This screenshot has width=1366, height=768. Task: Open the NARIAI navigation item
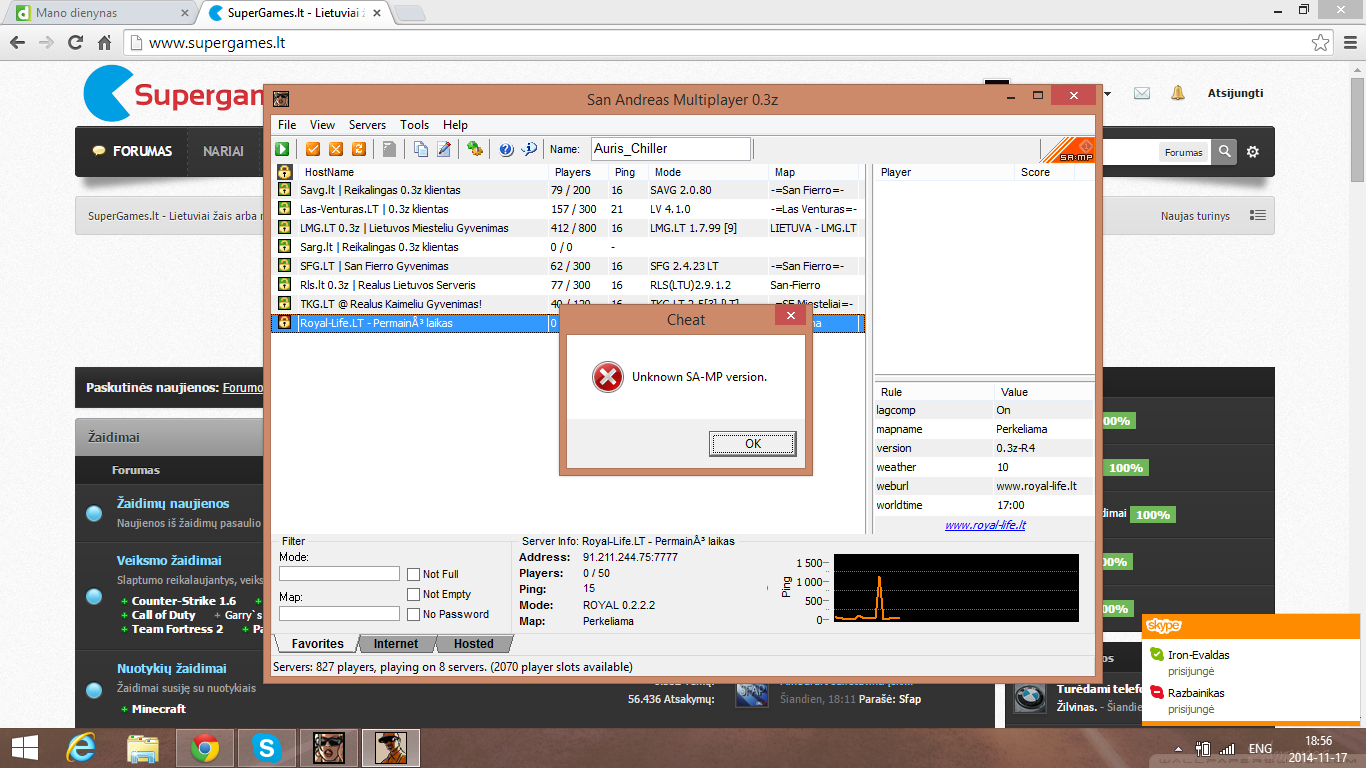pyautogui.click(x=223, y=151)
